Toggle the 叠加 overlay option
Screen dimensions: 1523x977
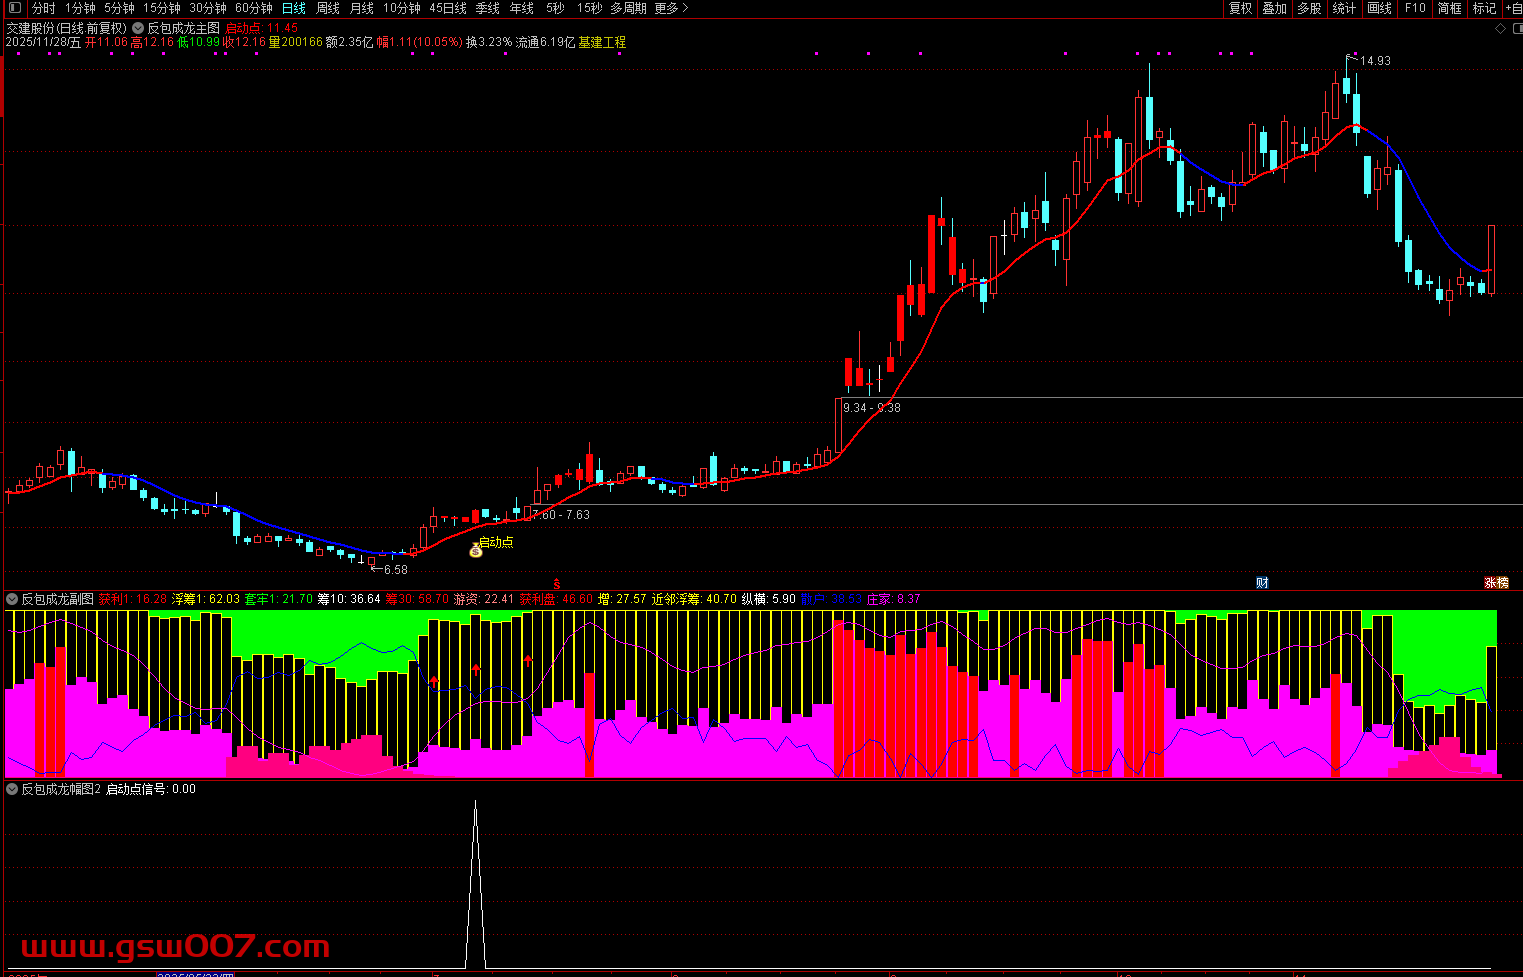tap(1274, 8)
